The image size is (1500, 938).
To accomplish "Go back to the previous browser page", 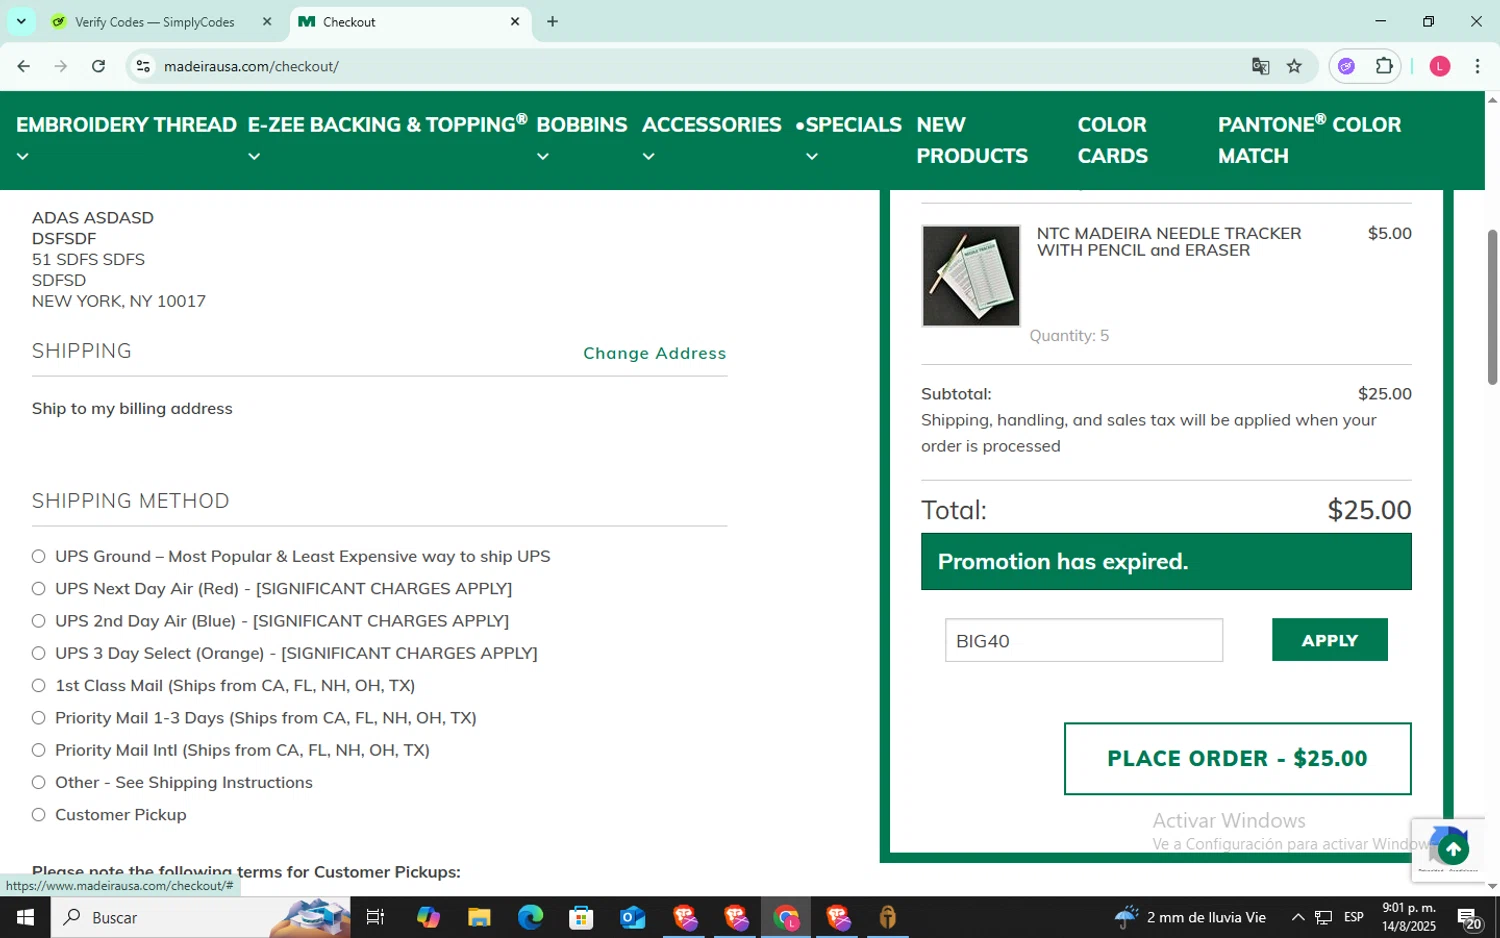I will [23, 66].
